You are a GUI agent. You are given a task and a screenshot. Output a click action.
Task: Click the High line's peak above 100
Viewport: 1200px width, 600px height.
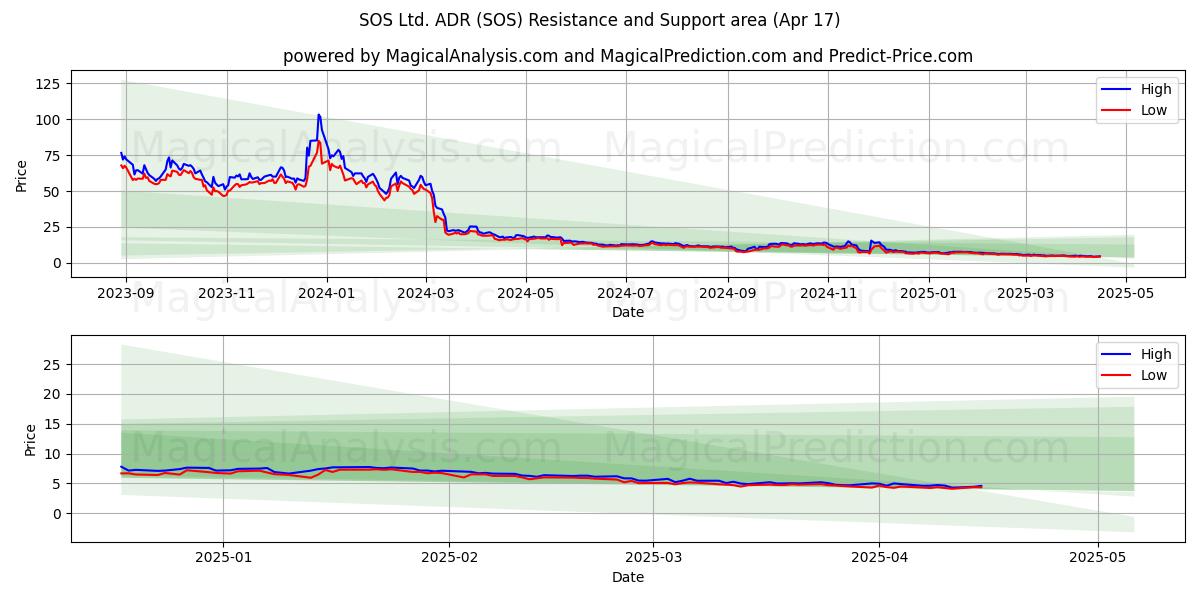tap(318, 115)
